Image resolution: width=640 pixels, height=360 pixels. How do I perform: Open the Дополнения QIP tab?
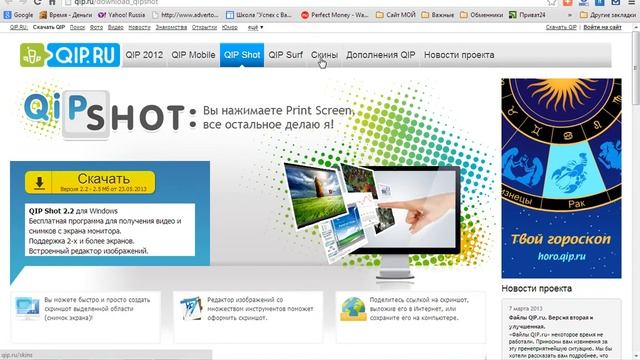pyautogui.click(x=380, y=55)
